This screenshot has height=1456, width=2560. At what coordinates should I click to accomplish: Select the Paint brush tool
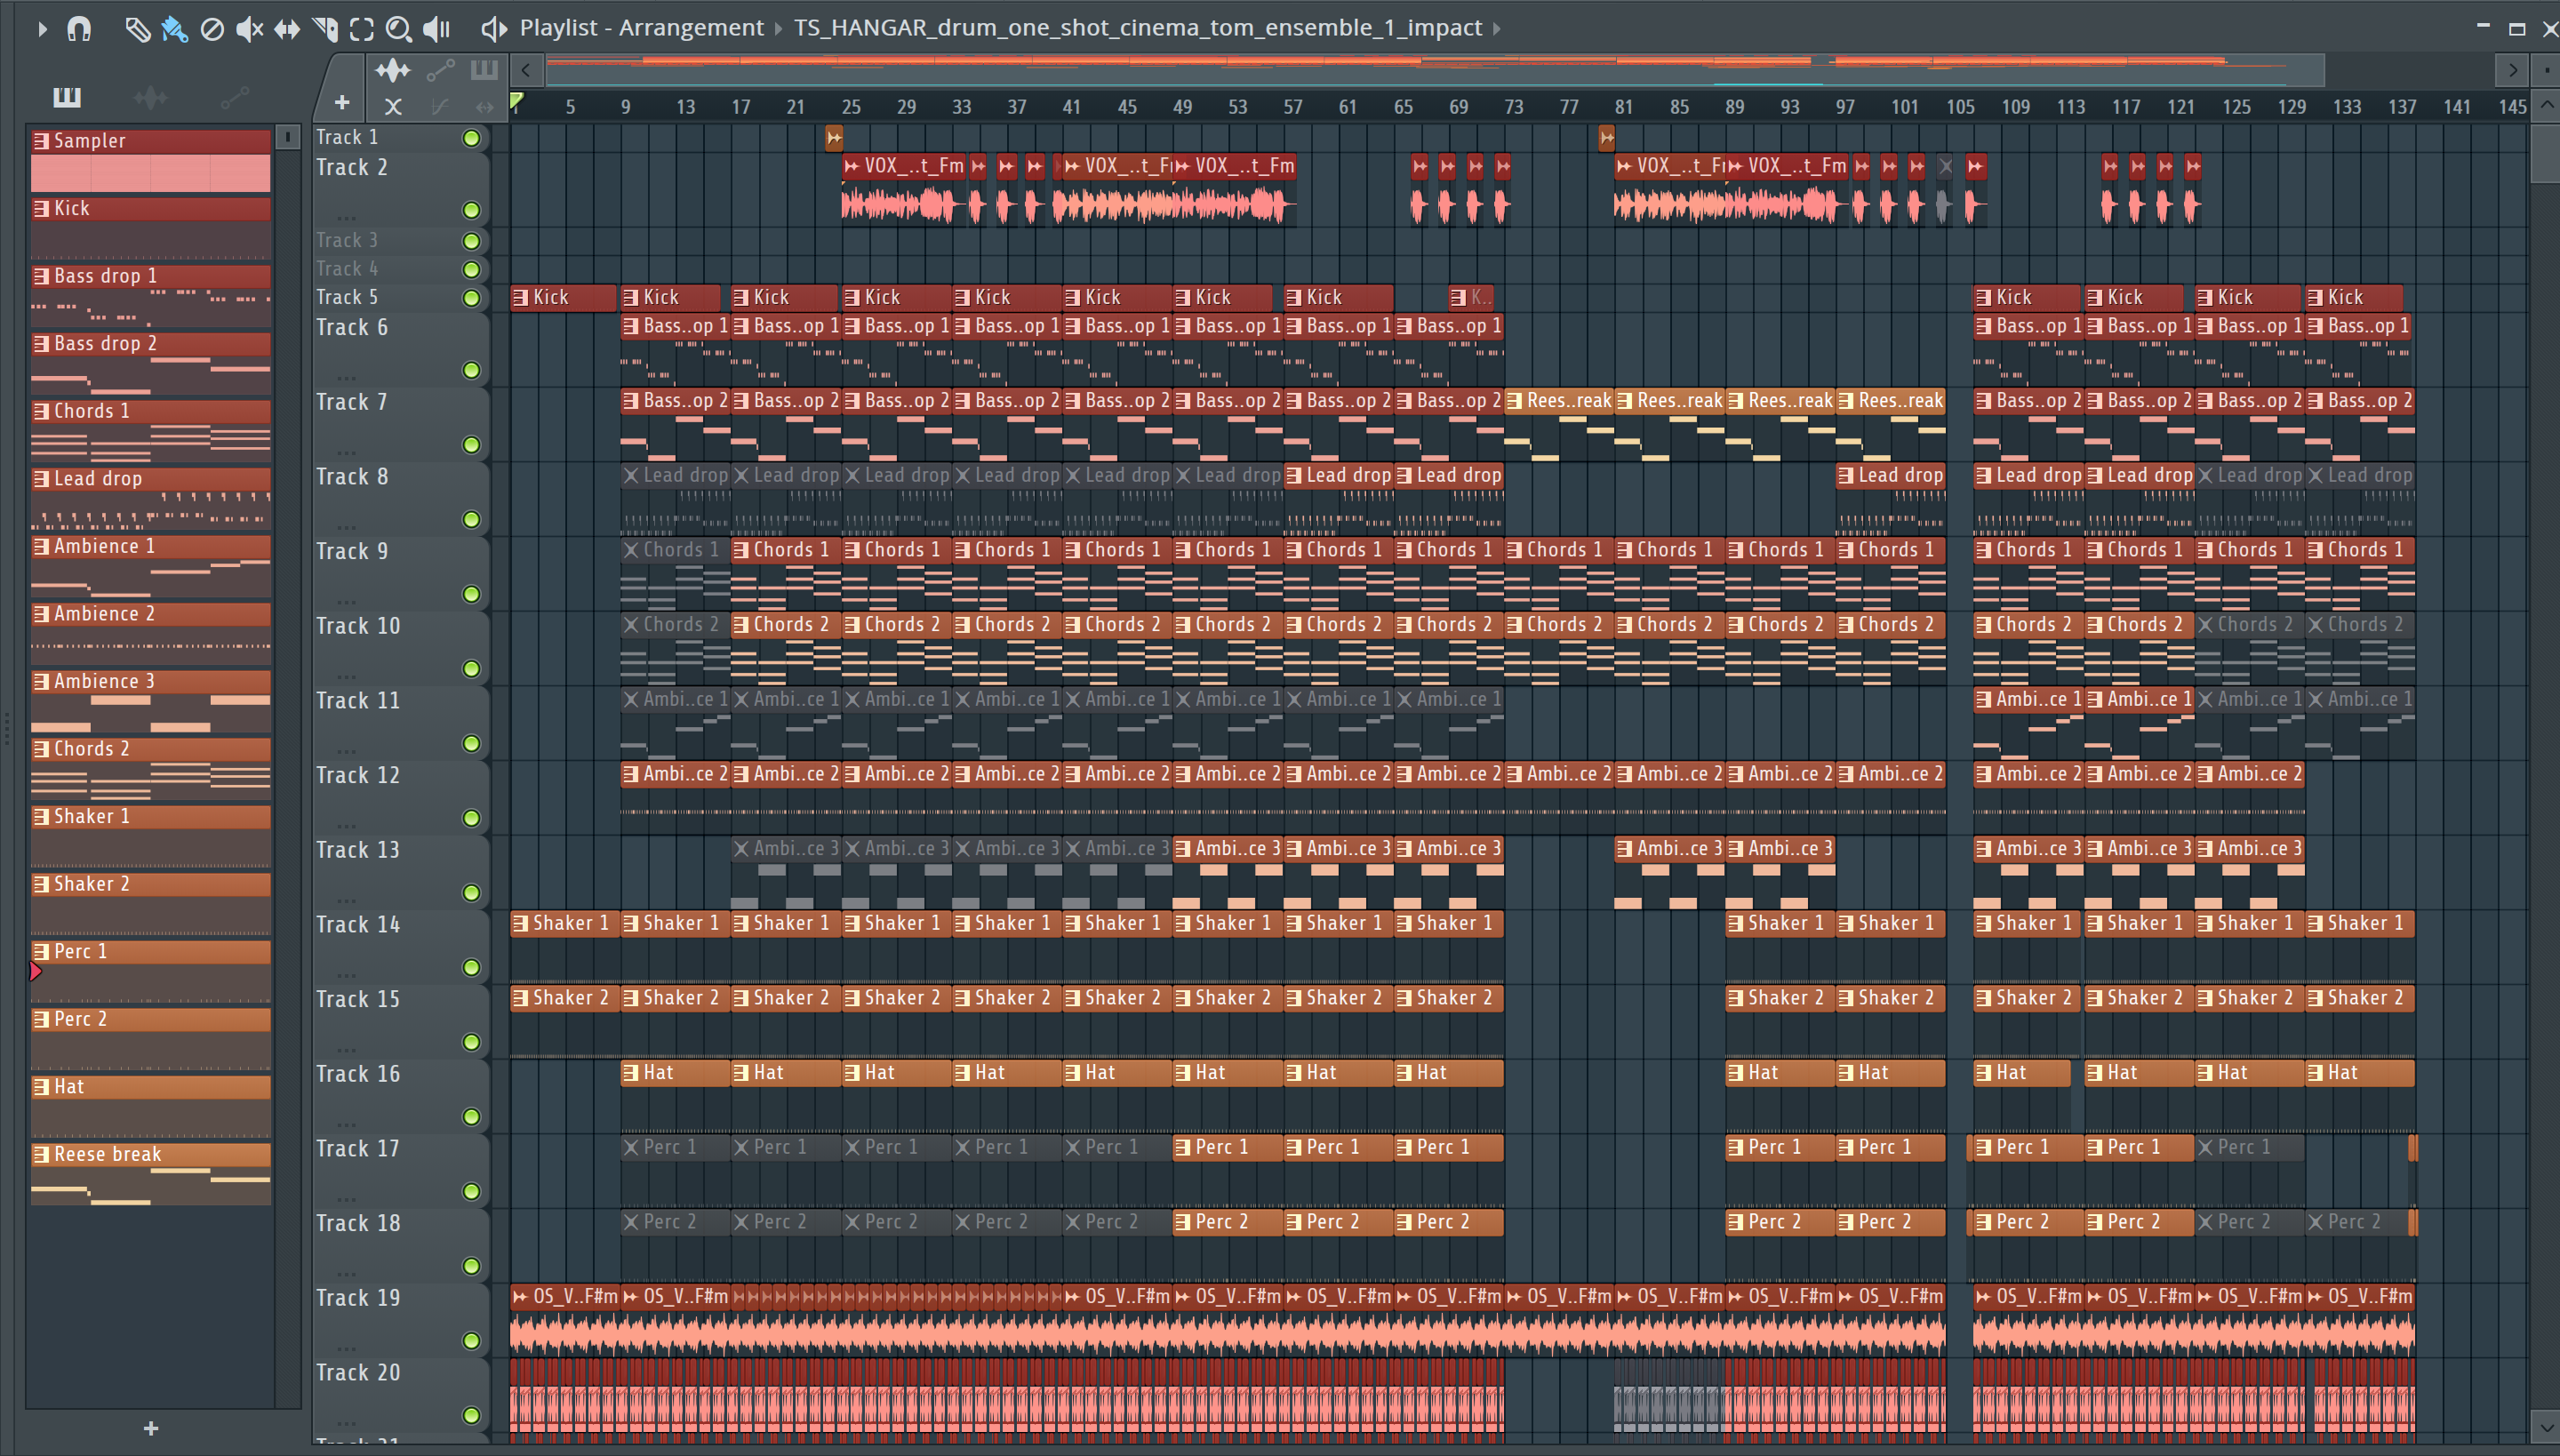[x=174, y=29]
